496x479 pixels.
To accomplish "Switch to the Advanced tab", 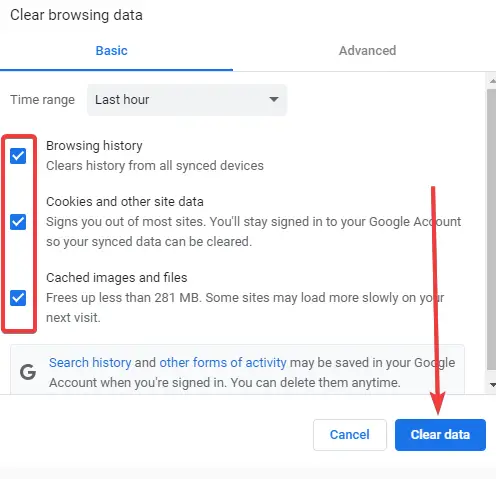I will pos(367,51).
